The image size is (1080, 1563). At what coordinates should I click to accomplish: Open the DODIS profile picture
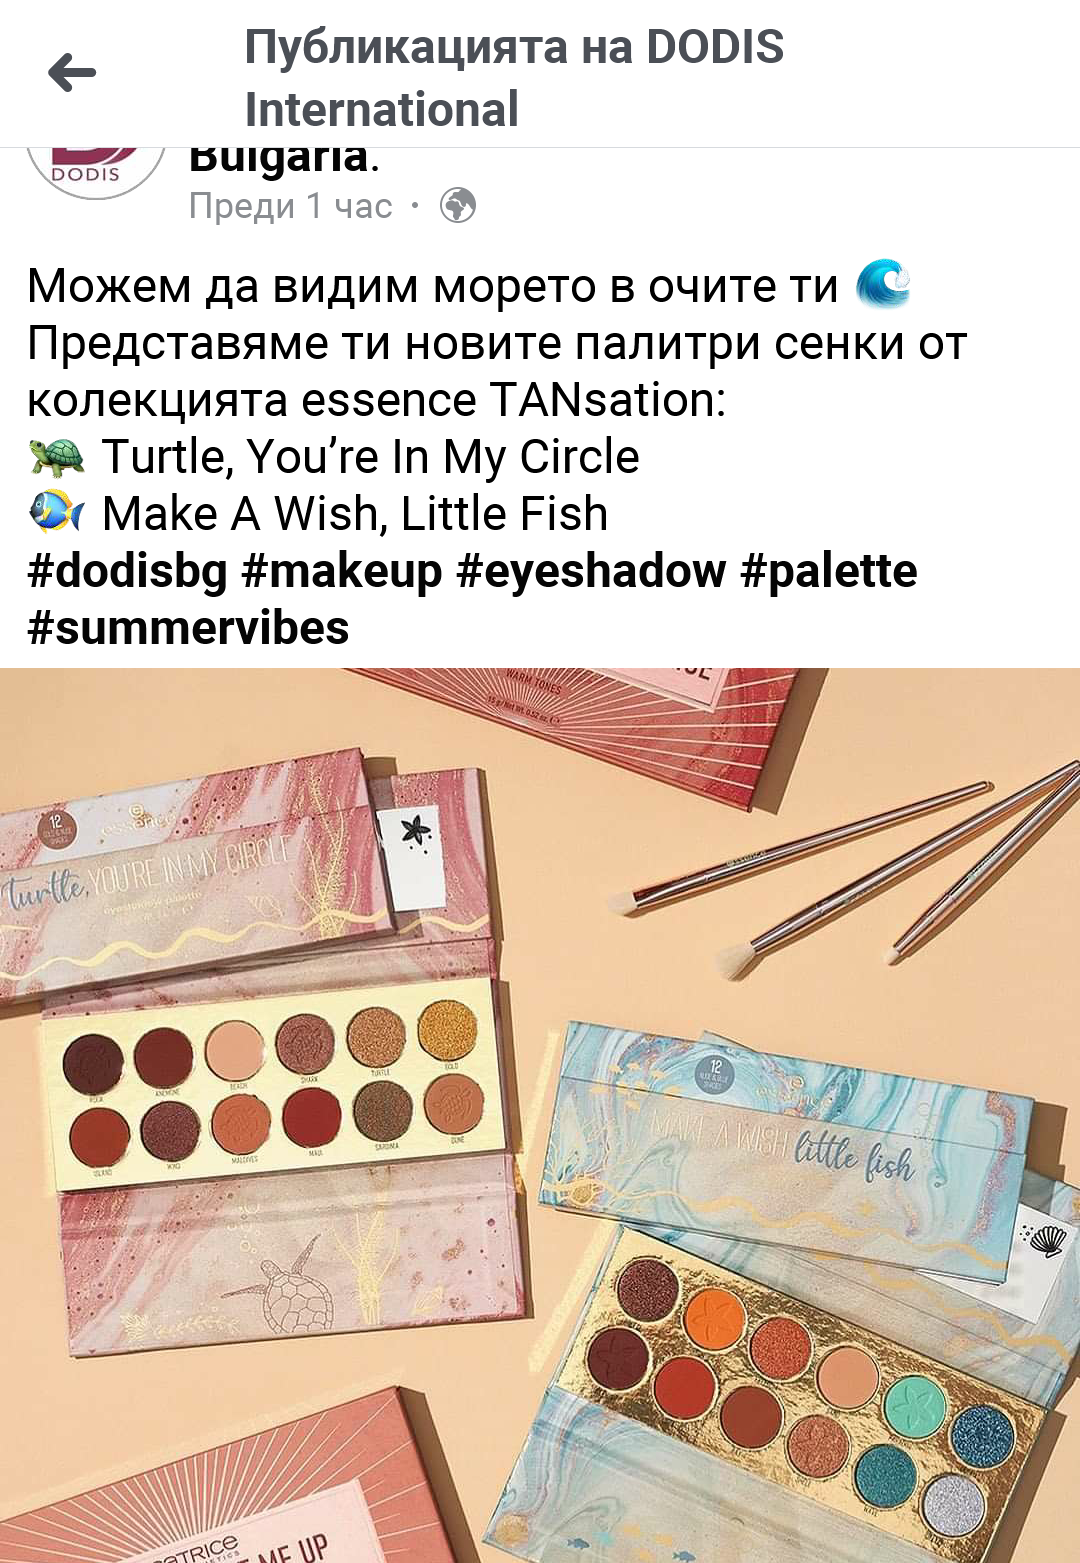[95, 170]
